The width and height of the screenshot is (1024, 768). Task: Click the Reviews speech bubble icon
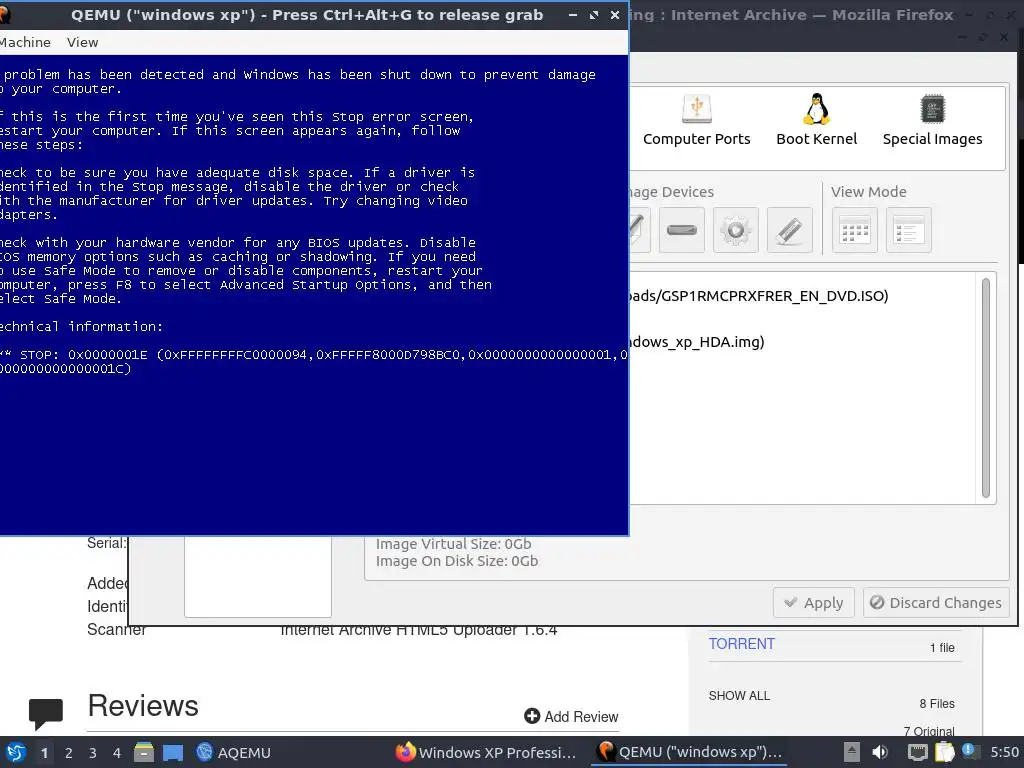click(x=46, y=713)
